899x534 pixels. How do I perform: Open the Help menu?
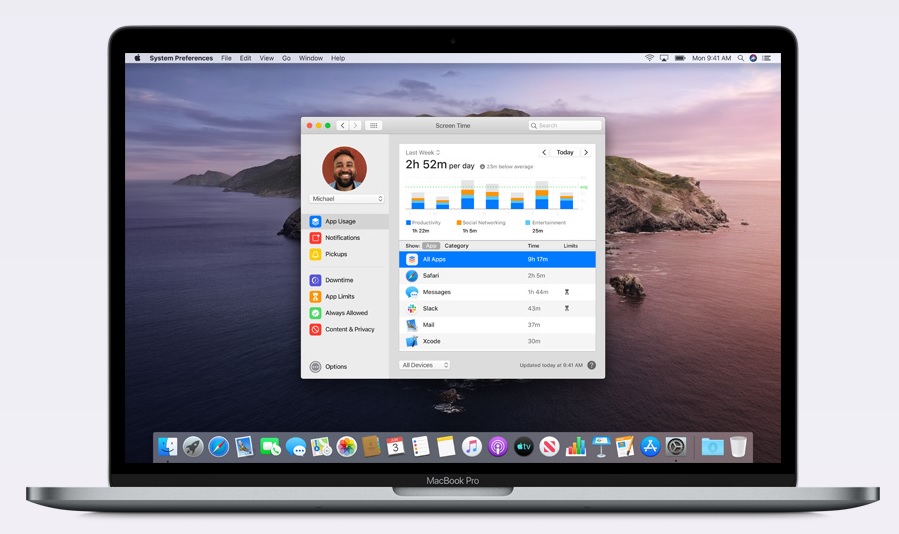[338, 58]
